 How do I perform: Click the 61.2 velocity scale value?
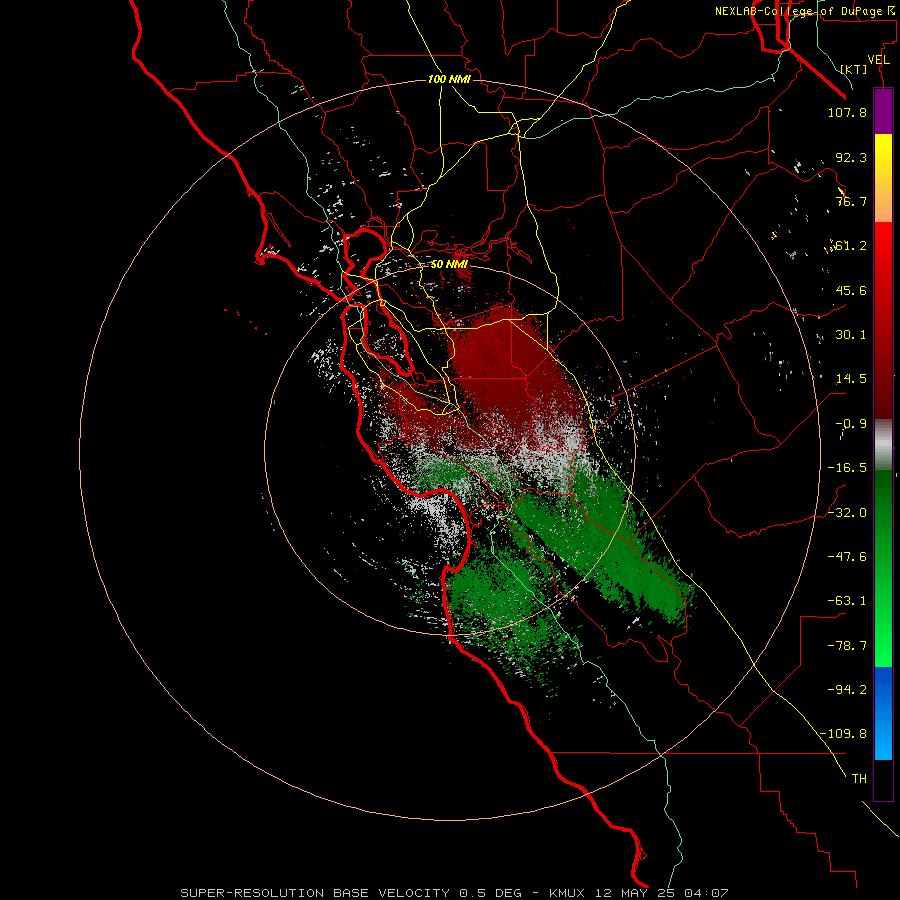(x=851, y=246)
